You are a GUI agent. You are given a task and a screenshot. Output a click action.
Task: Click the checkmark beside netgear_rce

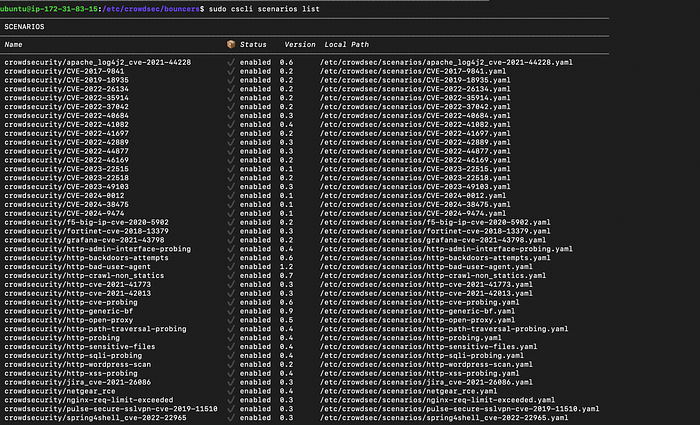231,391
